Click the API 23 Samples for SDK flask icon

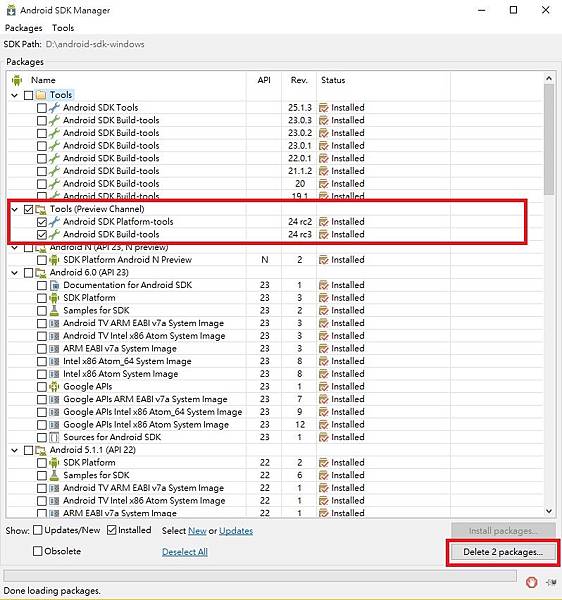click(x=54, y=310)
